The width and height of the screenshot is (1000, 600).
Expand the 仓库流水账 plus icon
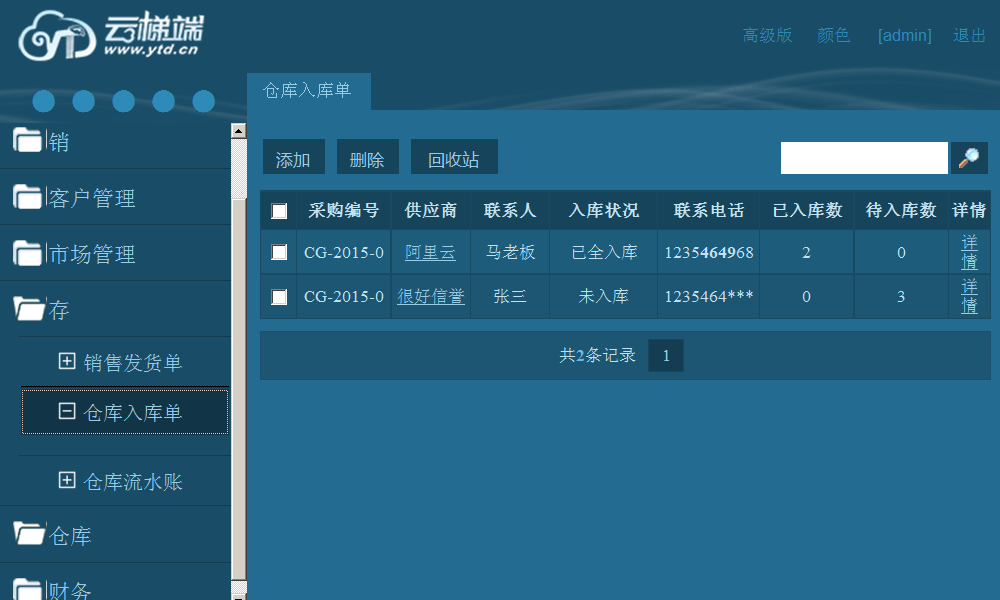click(67, 480)
